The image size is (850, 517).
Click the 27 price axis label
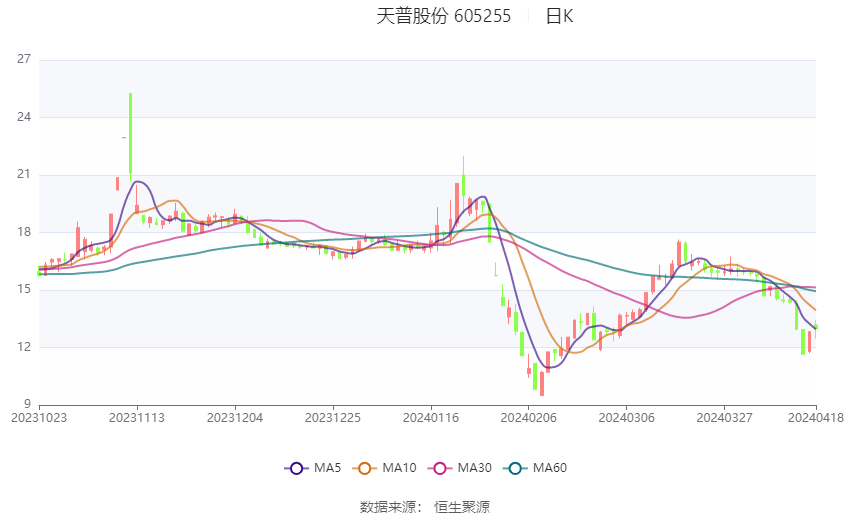click(x=24, y=59)
